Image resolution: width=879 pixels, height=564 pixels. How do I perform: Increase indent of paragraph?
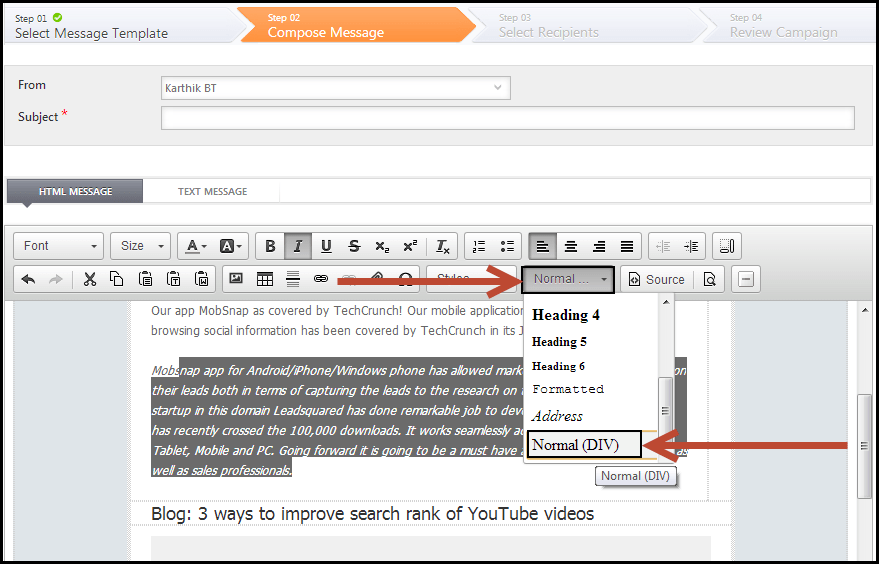click(691, 246)
